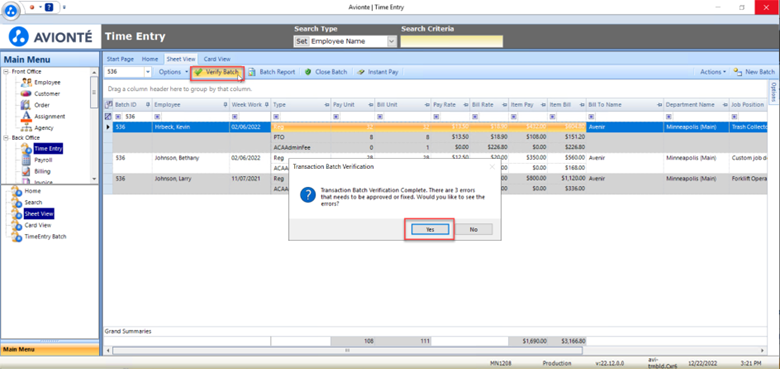Screen dimensions: 780x369
Task: Switch to the Start Page tab
Action: point(120,59)
